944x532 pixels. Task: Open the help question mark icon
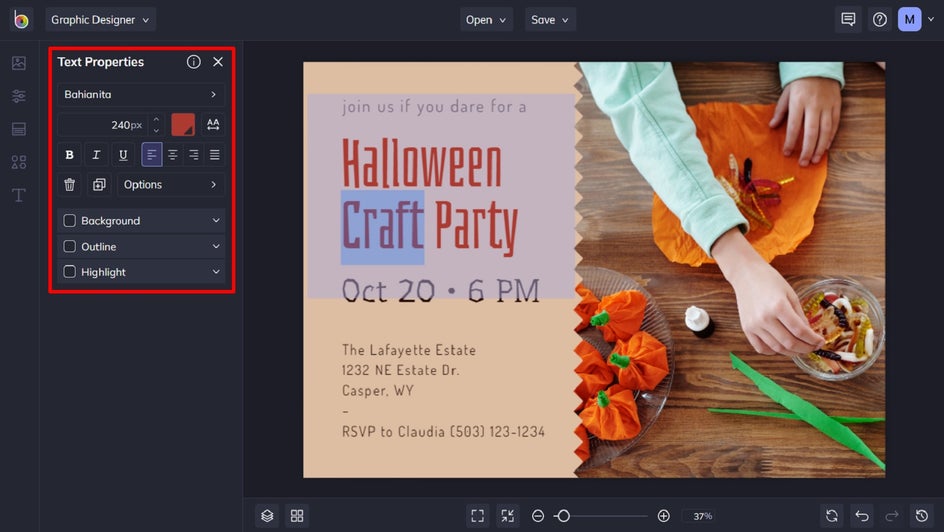click(880, 20)
